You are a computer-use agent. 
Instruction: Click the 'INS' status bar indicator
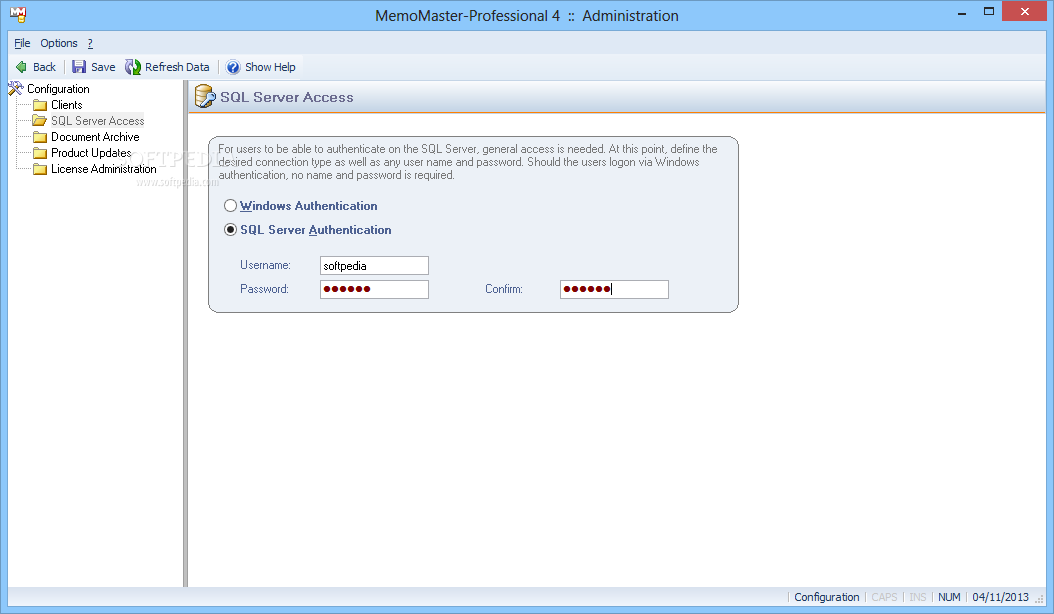(x=918, y=597)
